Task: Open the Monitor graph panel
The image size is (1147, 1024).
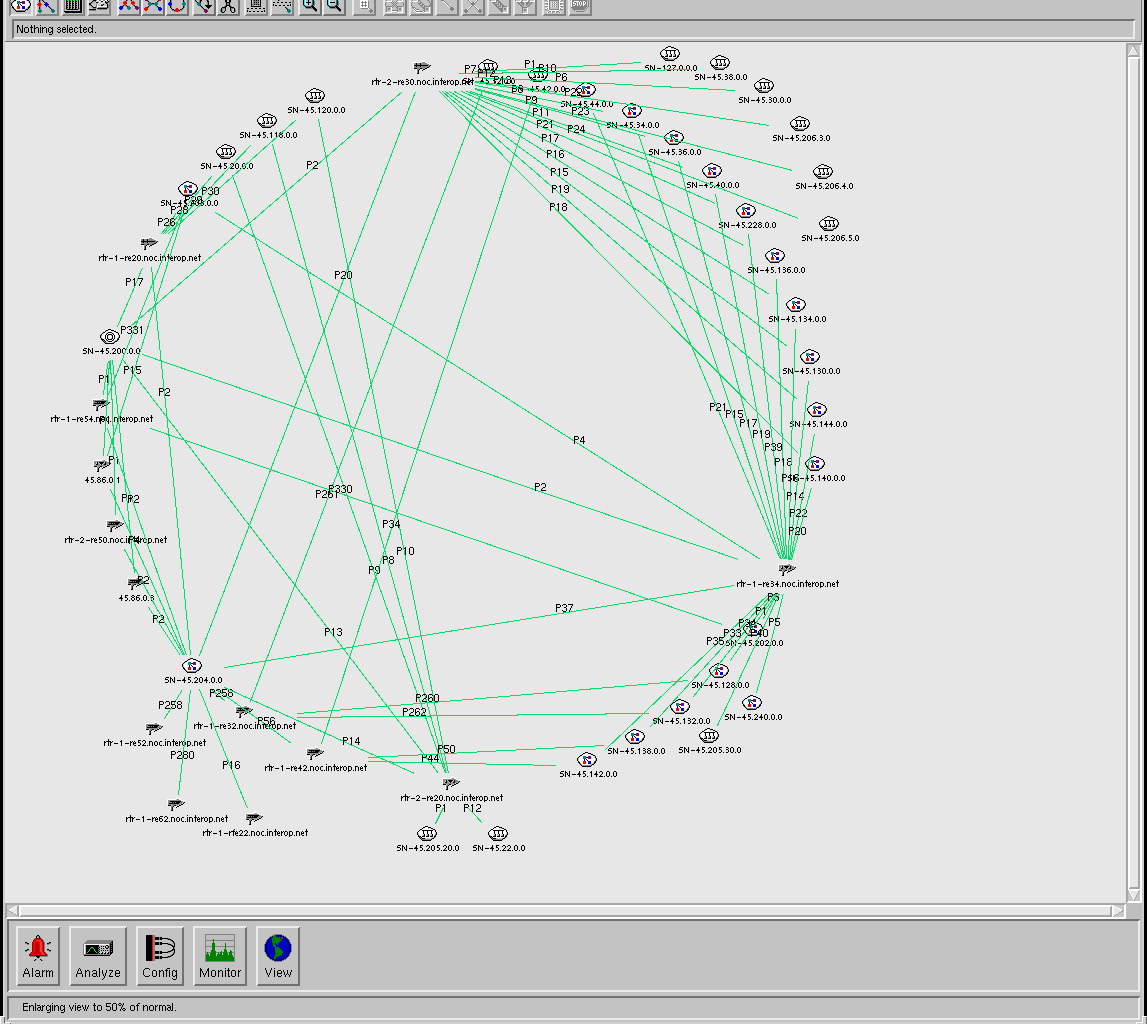Action: [219, 955]
